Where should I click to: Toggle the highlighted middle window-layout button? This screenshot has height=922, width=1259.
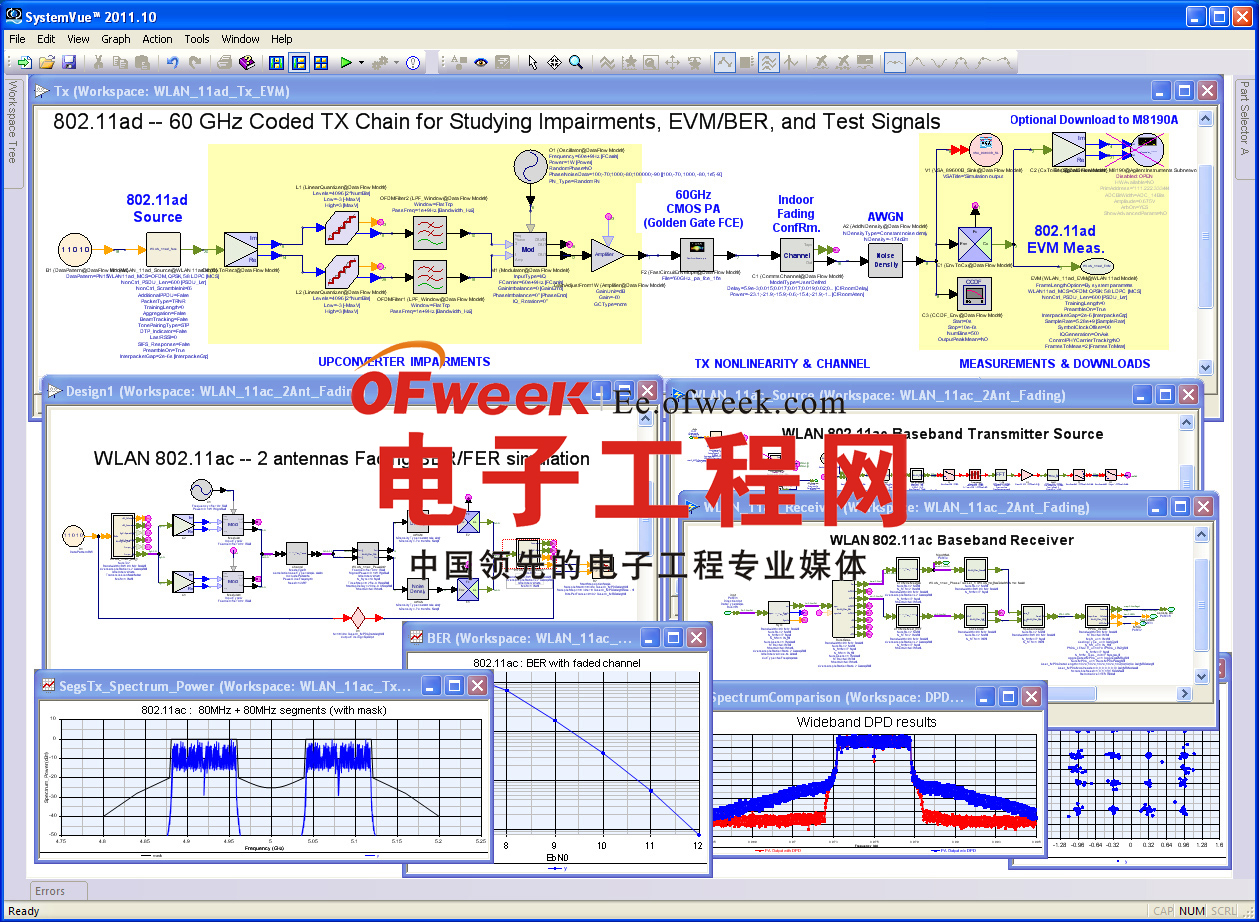(x=298, y=62)
